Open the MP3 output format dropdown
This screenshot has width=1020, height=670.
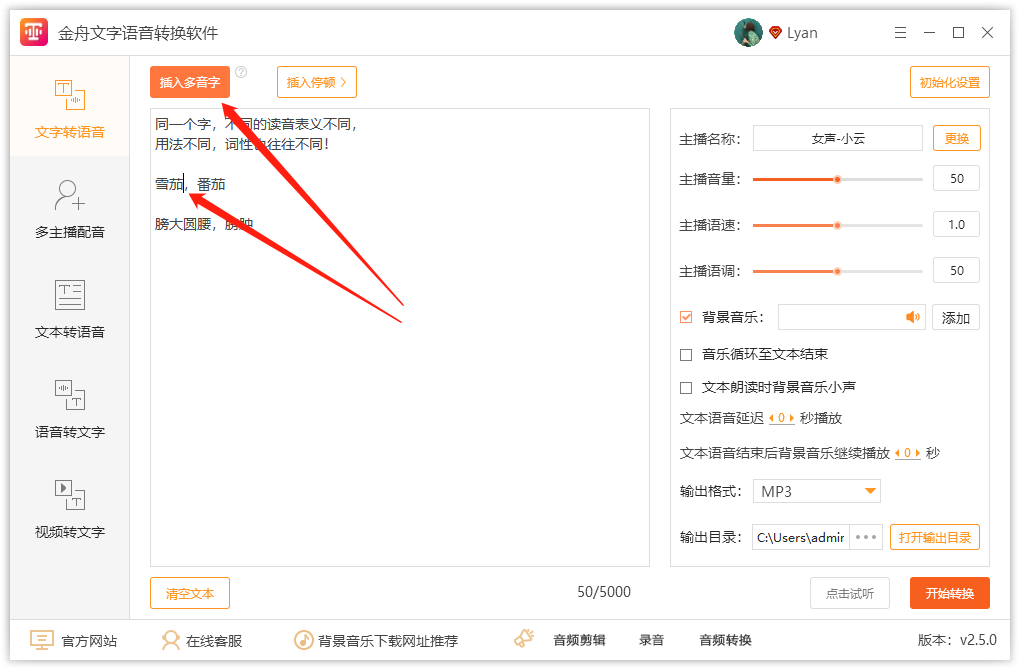point(816,491)
